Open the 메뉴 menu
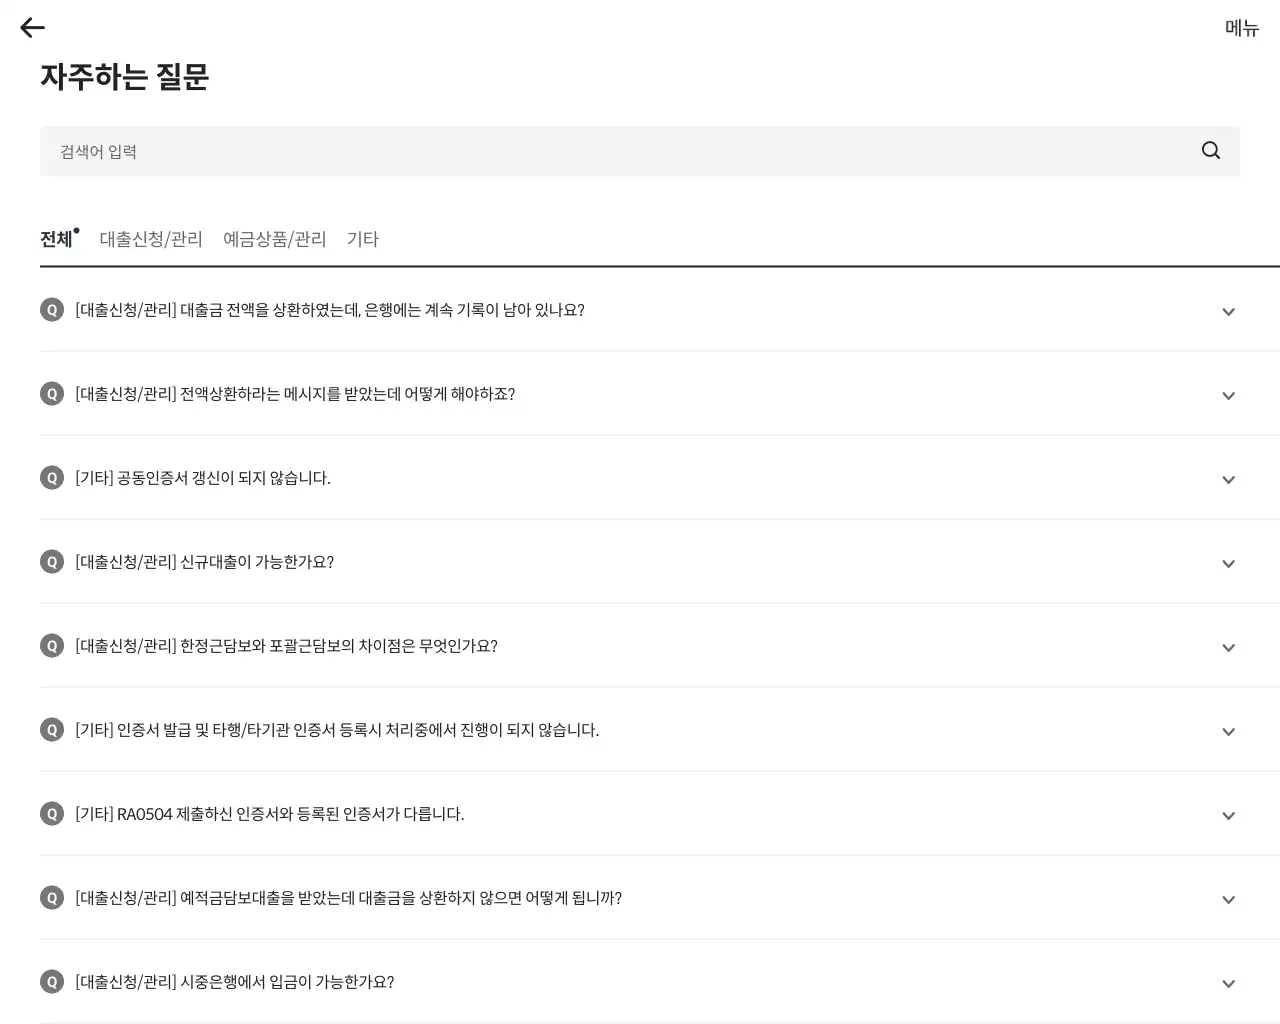The width and height of the screenshot is (1280, 1024). (1242, 28)
